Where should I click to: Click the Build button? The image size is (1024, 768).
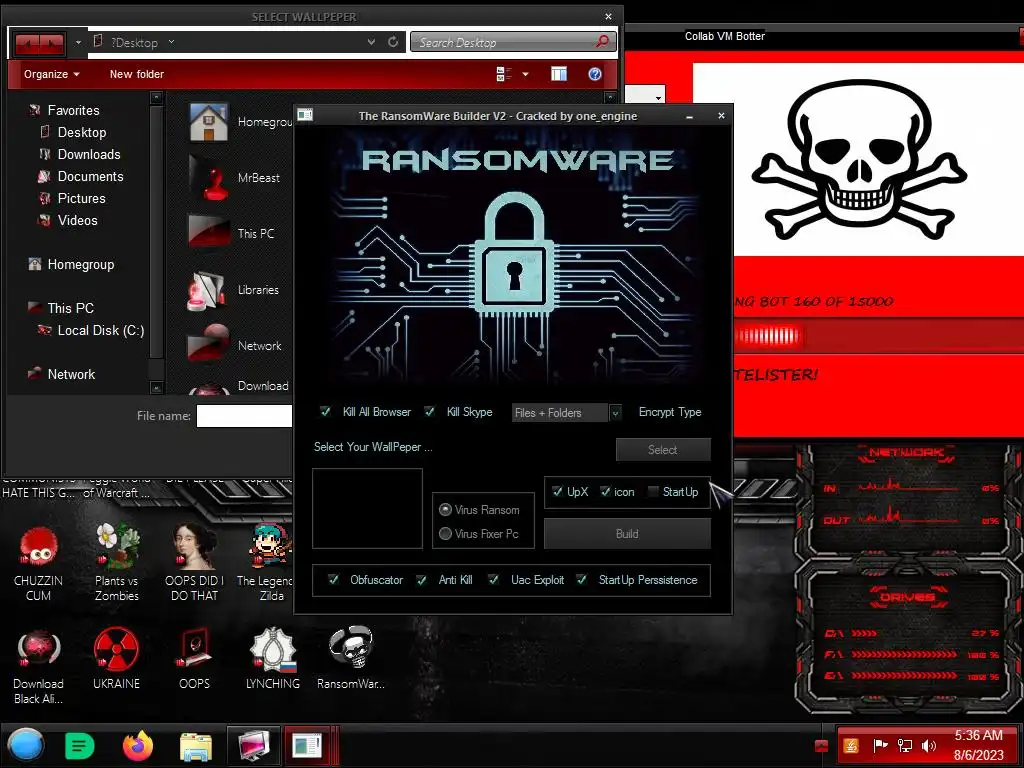[627, 534]
